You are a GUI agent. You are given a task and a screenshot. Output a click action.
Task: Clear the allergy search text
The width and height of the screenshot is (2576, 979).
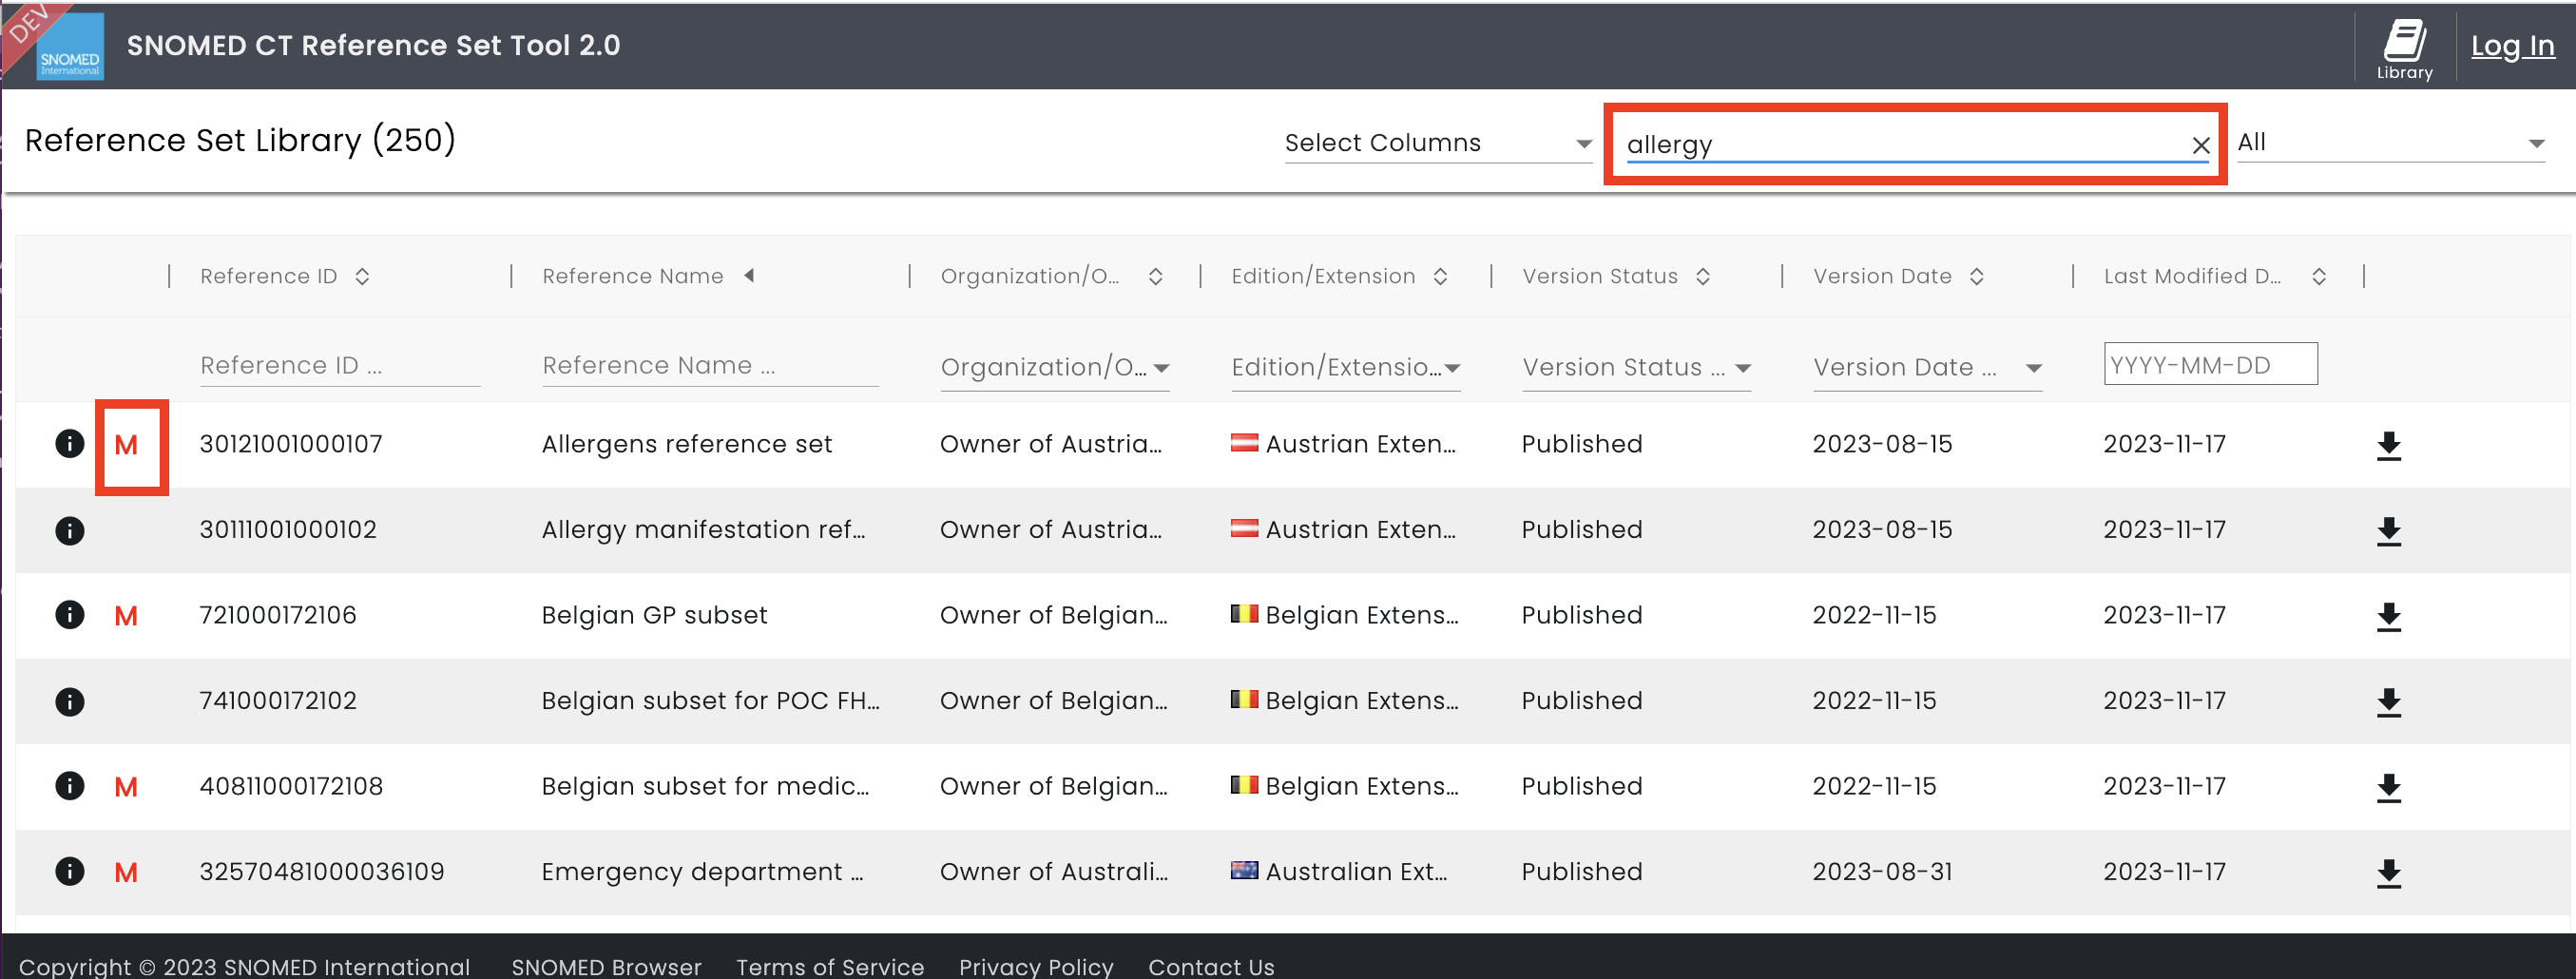2200,146
